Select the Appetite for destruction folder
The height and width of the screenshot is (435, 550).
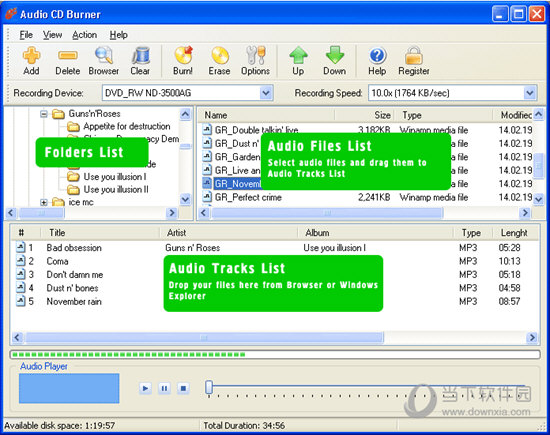pos(127,126)
